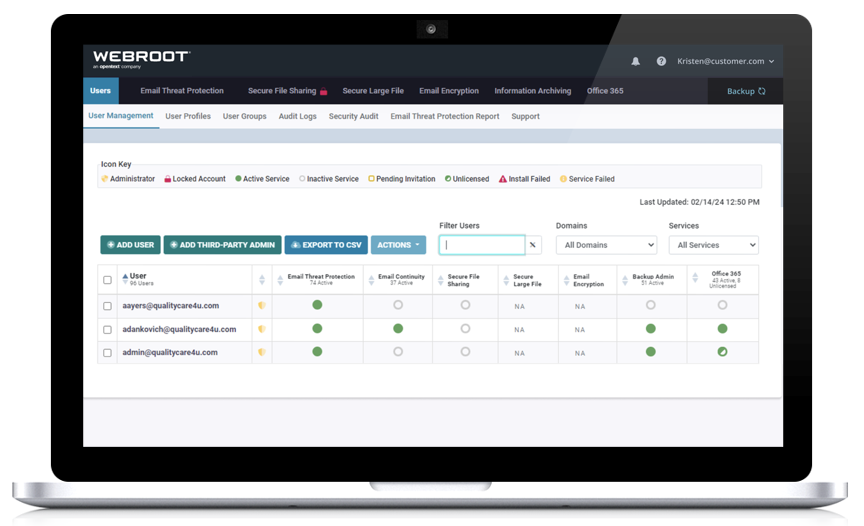Switch to the Users main tab
Viewport: 864px width, 526px height.
(x=100, y=91)
